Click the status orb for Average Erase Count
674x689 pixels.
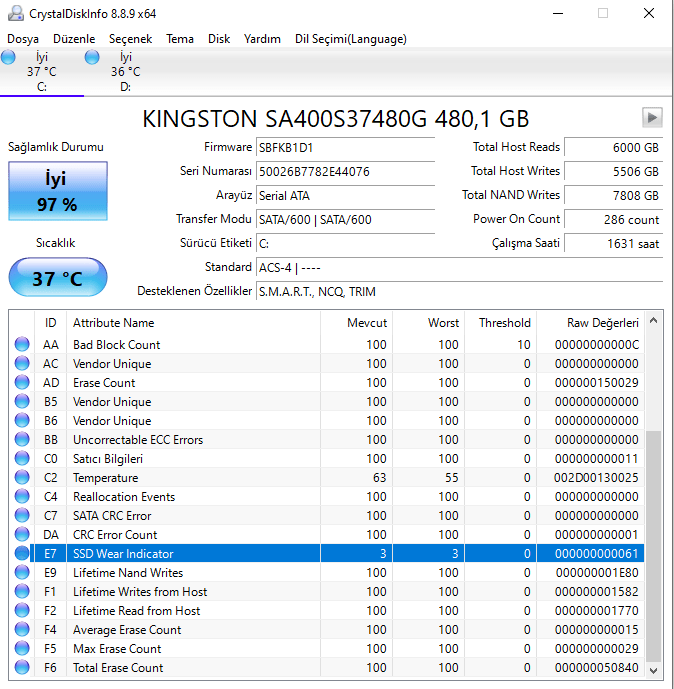(x=22, y=629)
